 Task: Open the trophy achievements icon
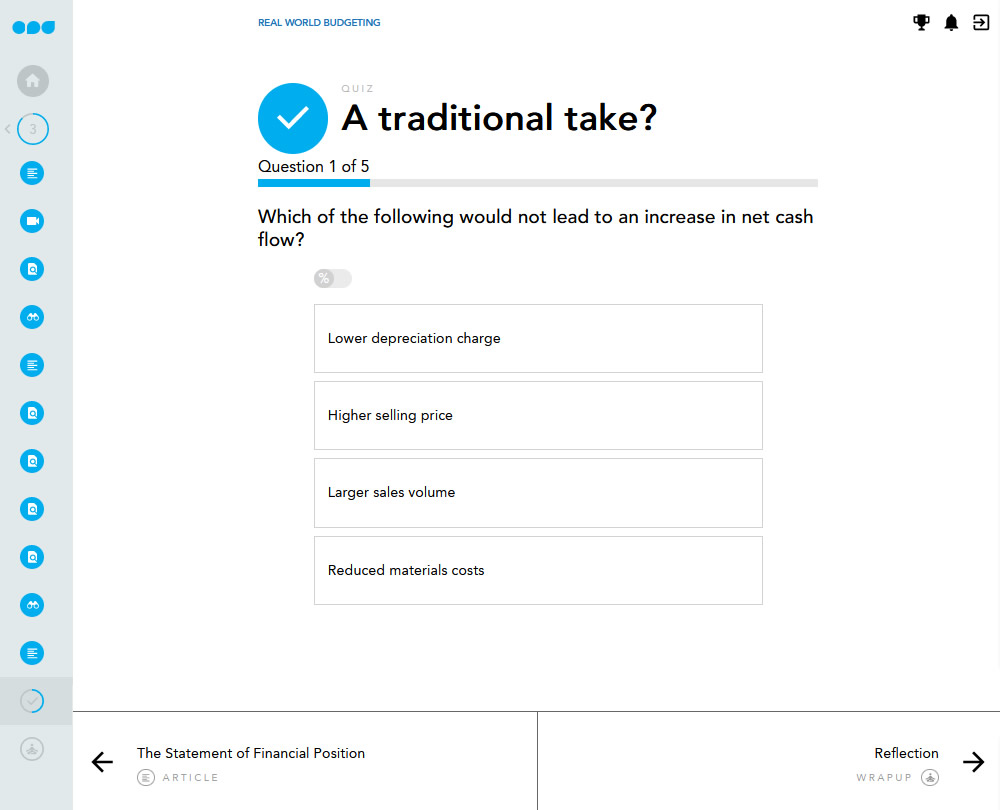921,22
